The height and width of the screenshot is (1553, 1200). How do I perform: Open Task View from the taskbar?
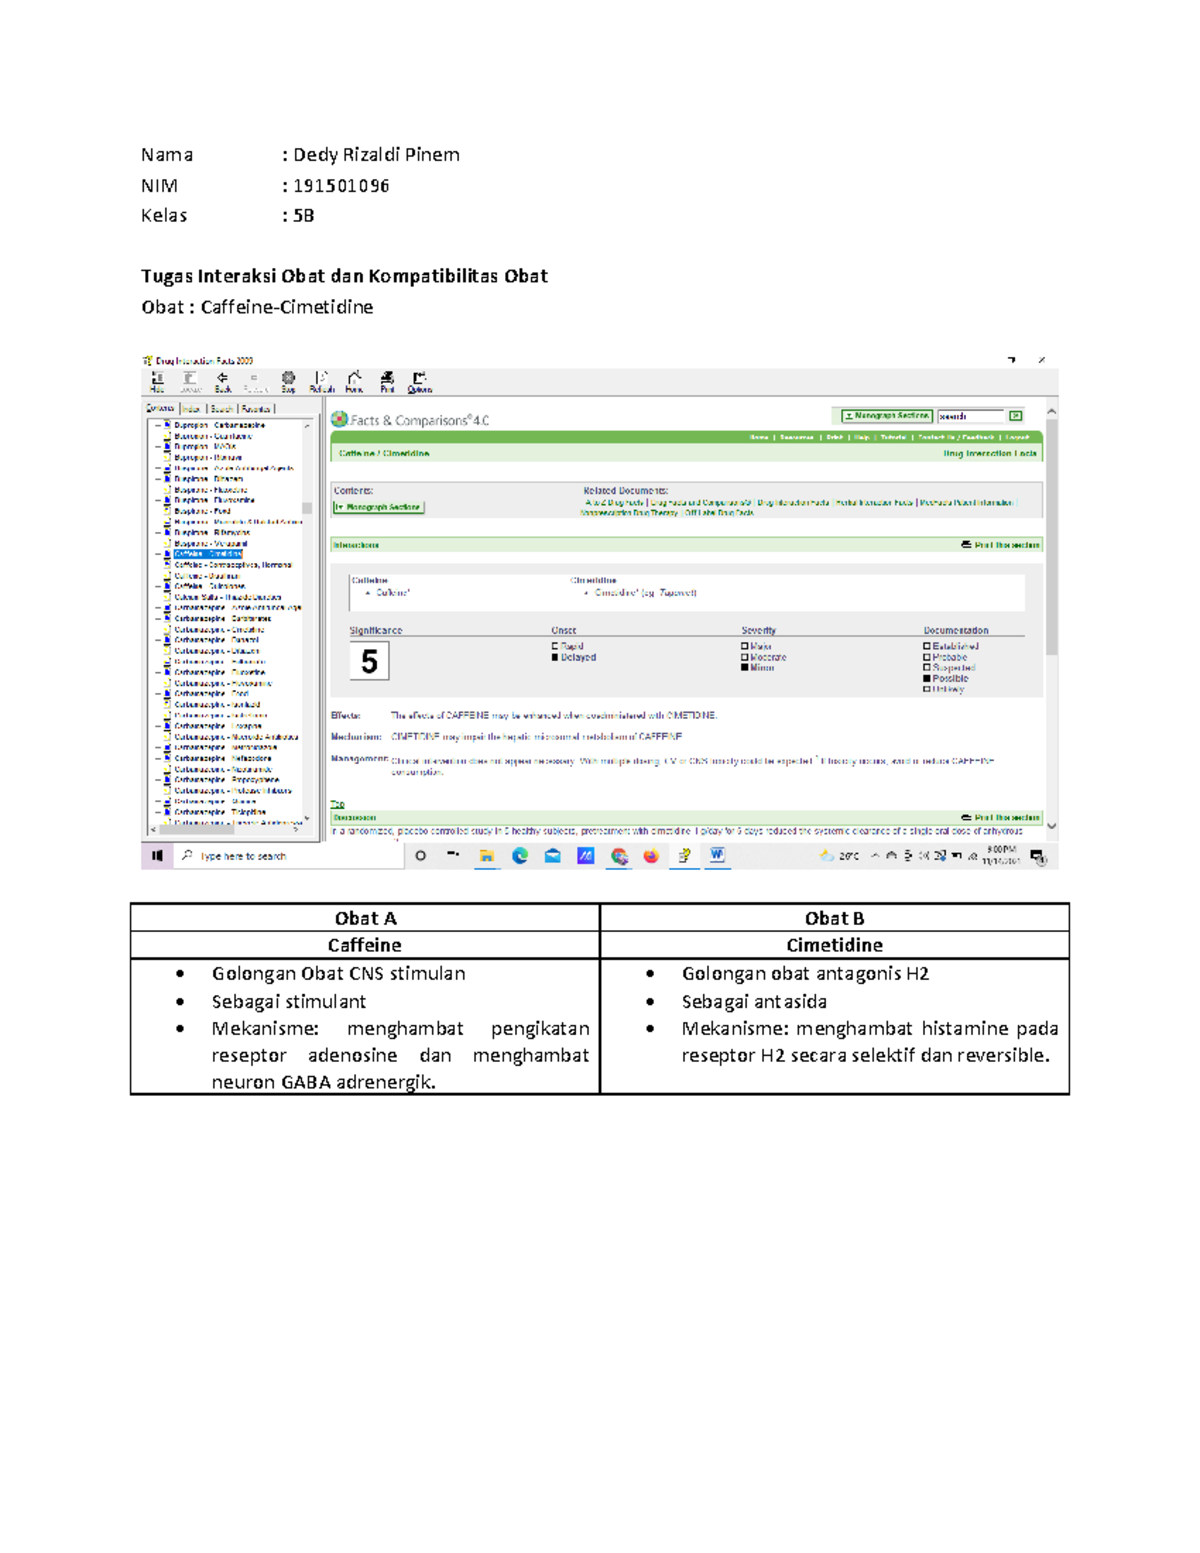pyautogui.click(x=453, y=856)
